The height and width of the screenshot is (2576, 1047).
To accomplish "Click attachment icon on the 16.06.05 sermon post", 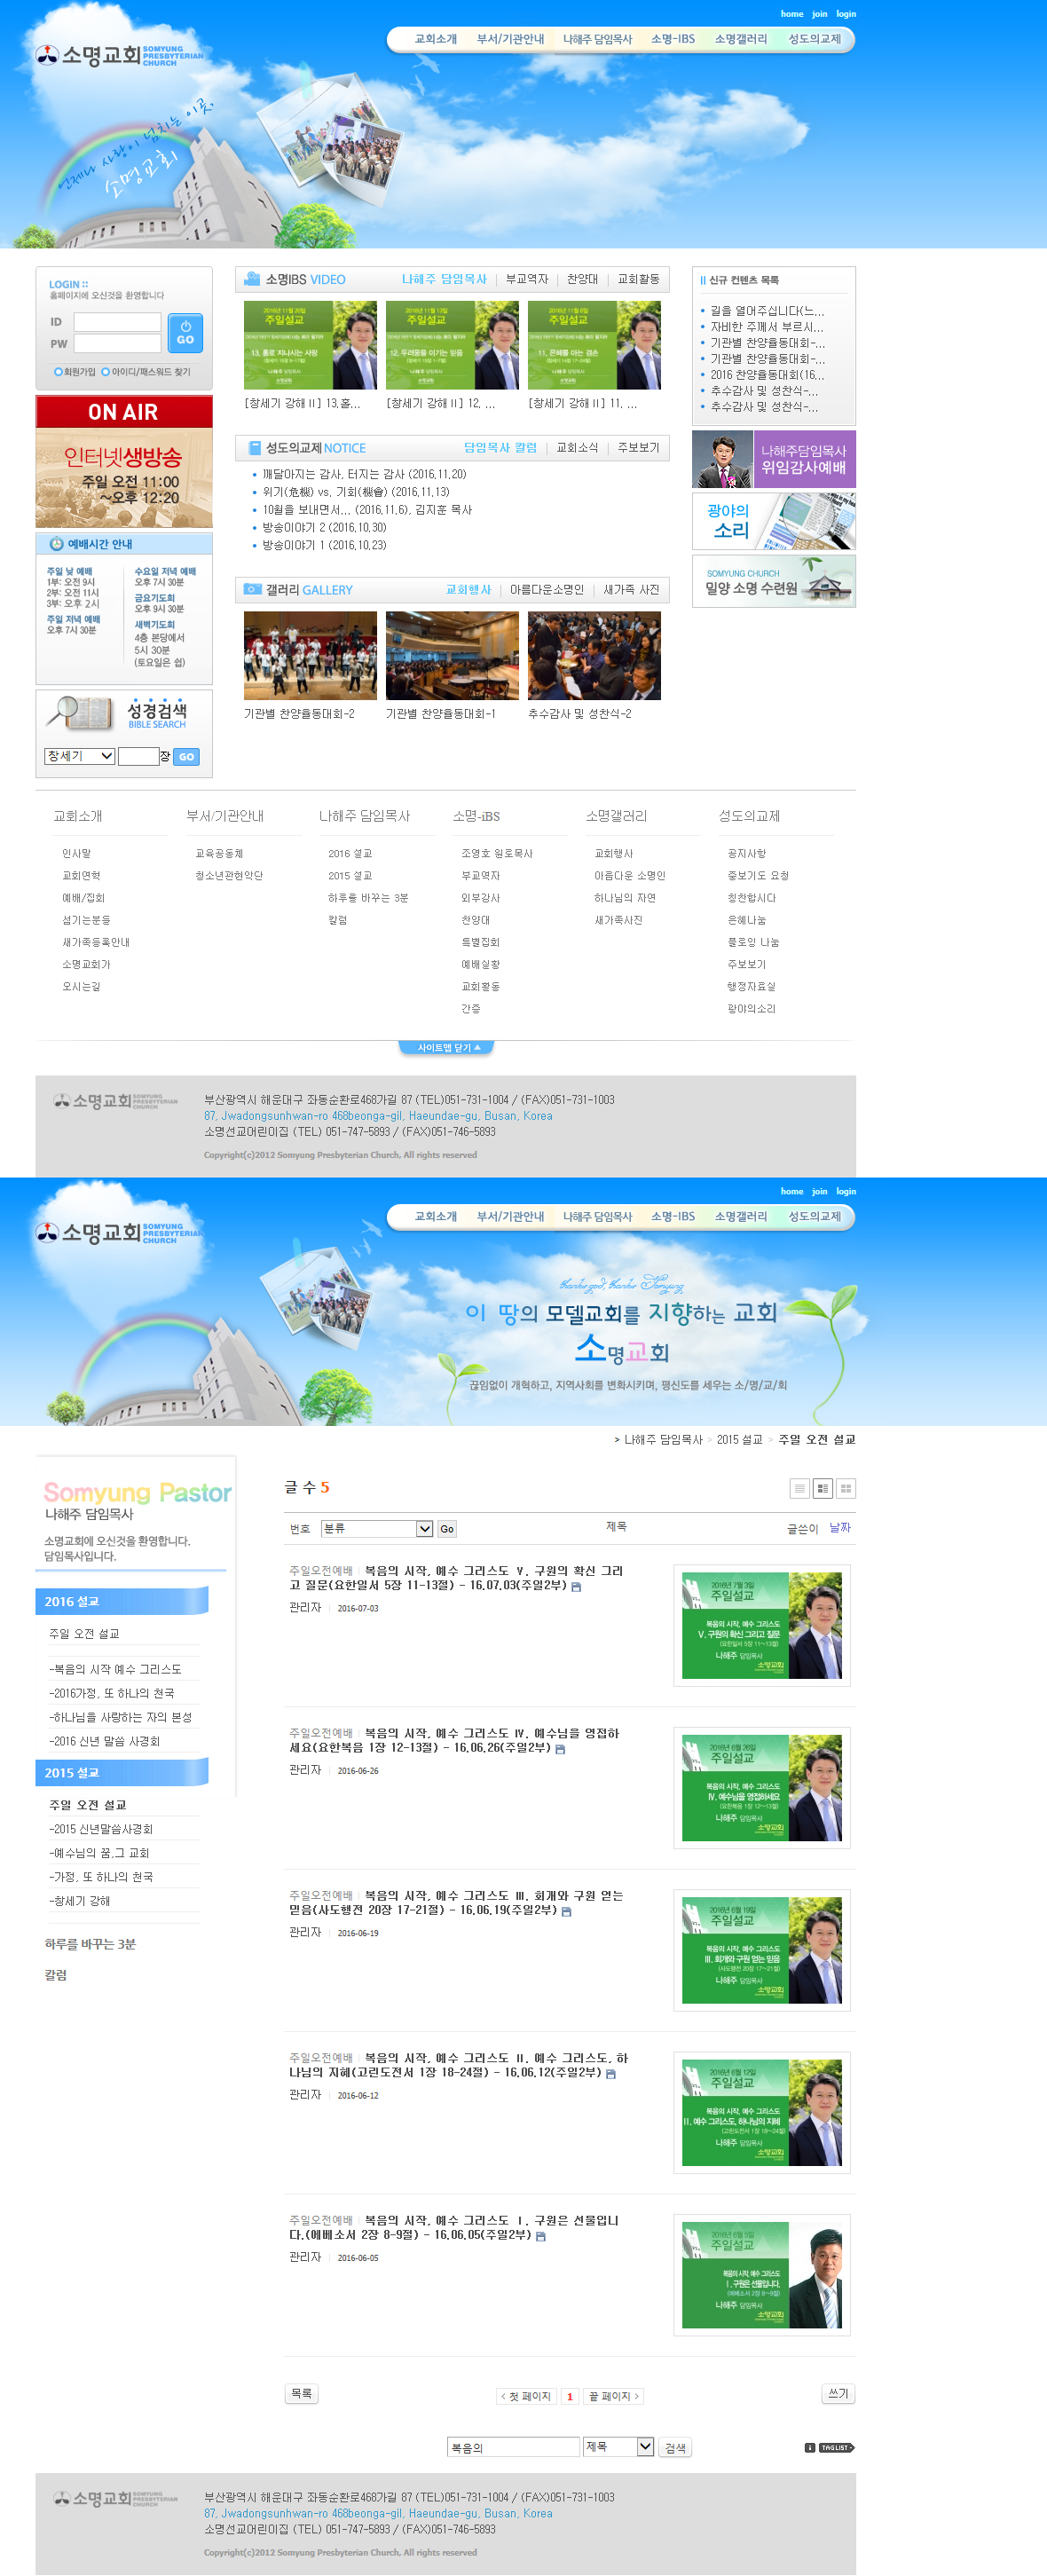I will tap(540, 2236).
